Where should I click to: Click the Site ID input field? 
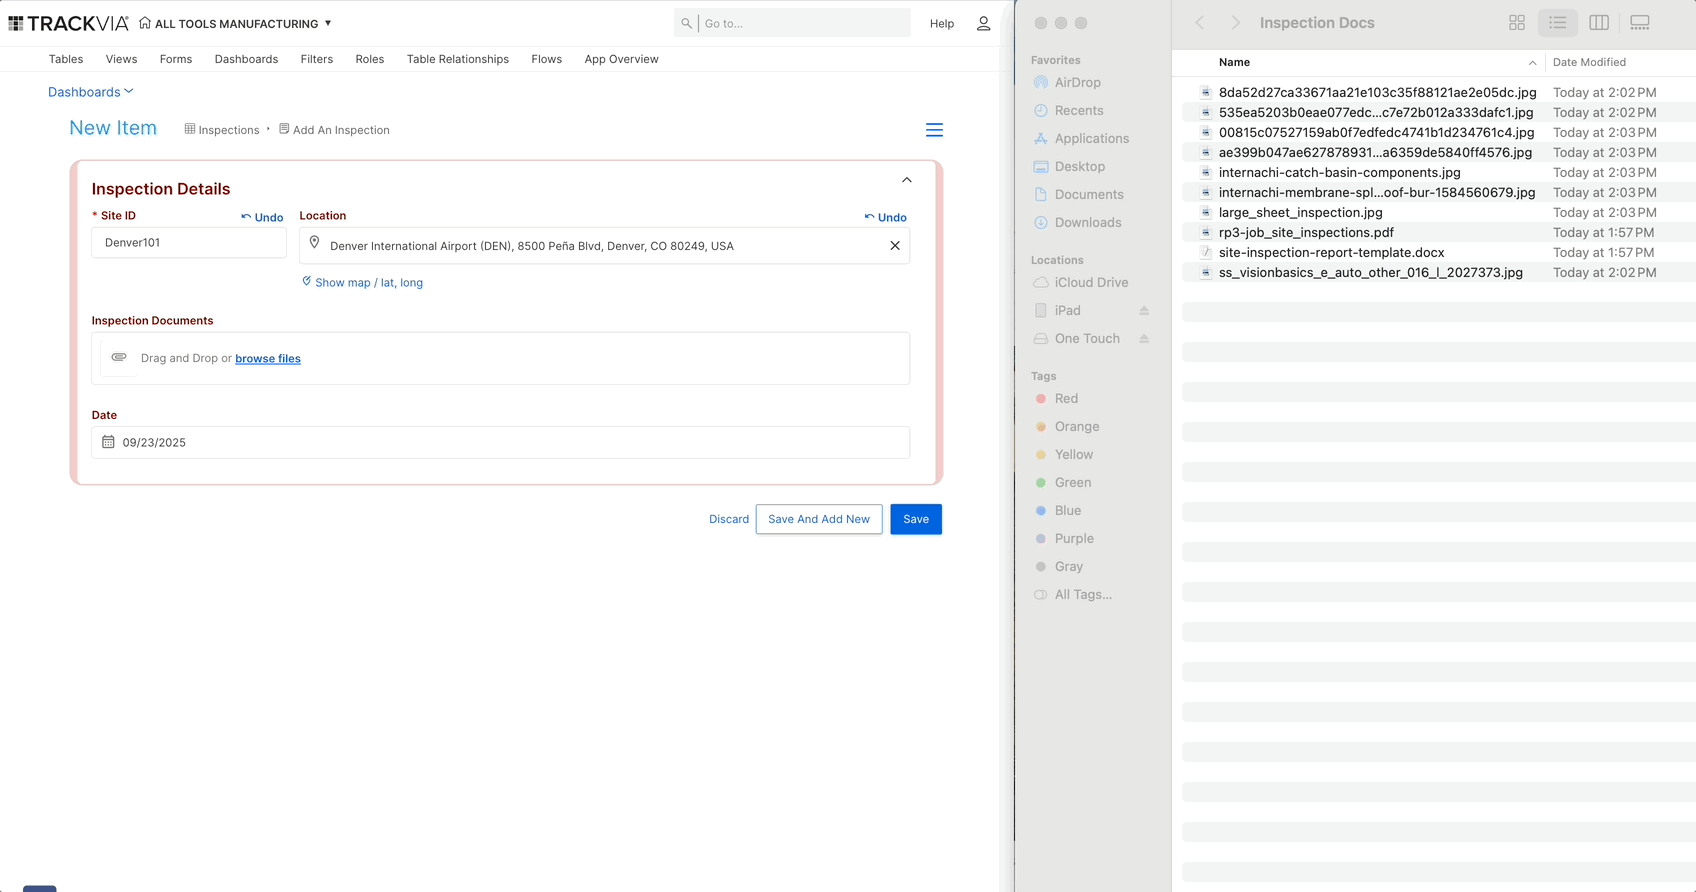189,243
